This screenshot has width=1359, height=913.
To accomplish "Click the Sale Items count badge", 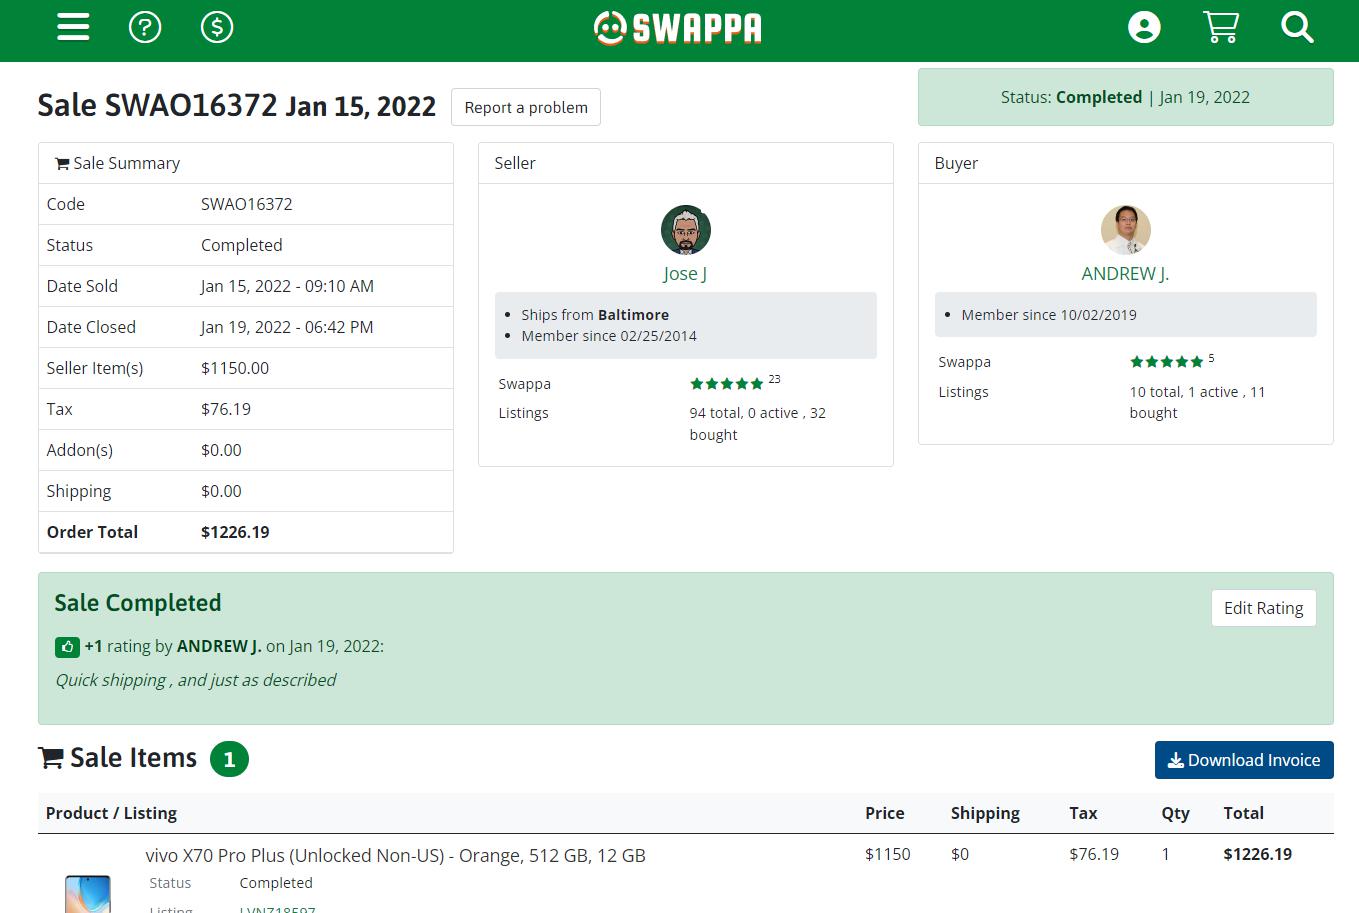I will 229,760.
